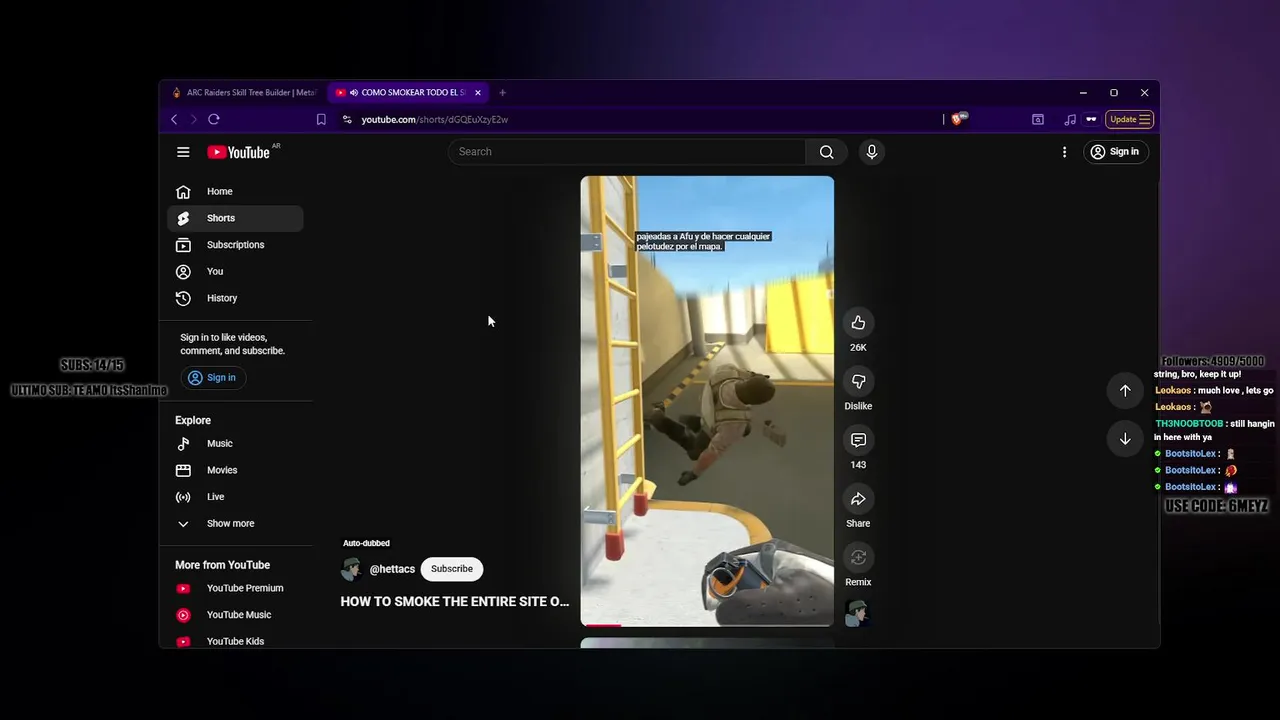Like the short with thumbs-up
1280x720 pixels.
click(x=858, y=323)
